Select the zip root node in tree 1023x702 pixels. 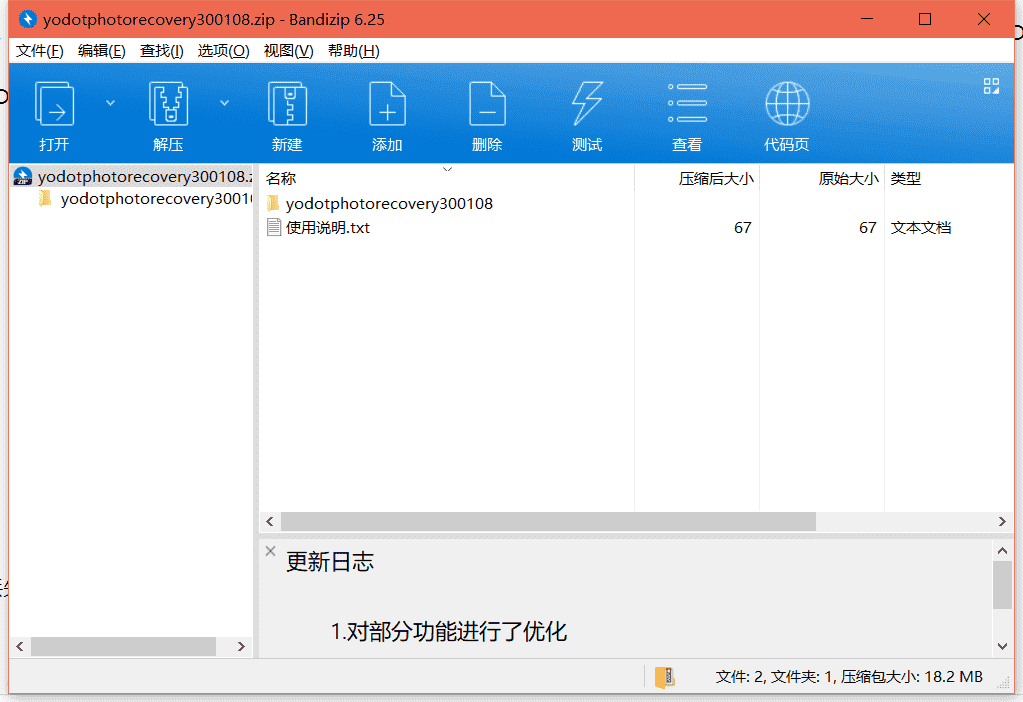coord(132,176)
